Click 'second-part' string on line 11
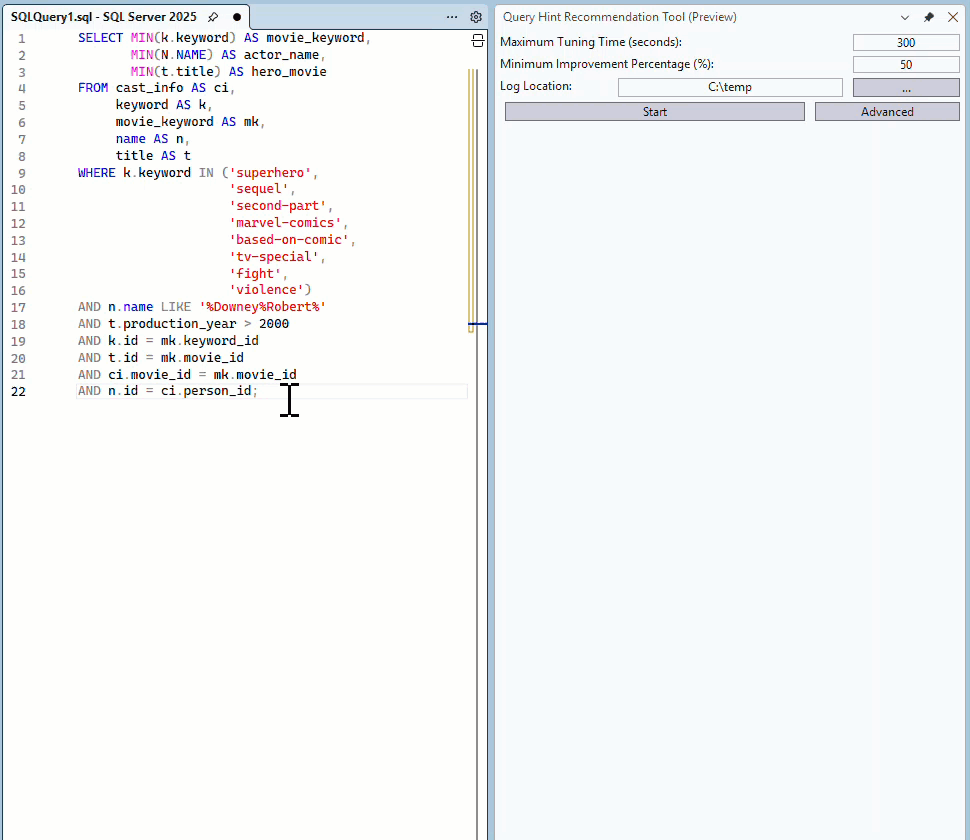This screenshot has width=970, height=840. (278, 206)
